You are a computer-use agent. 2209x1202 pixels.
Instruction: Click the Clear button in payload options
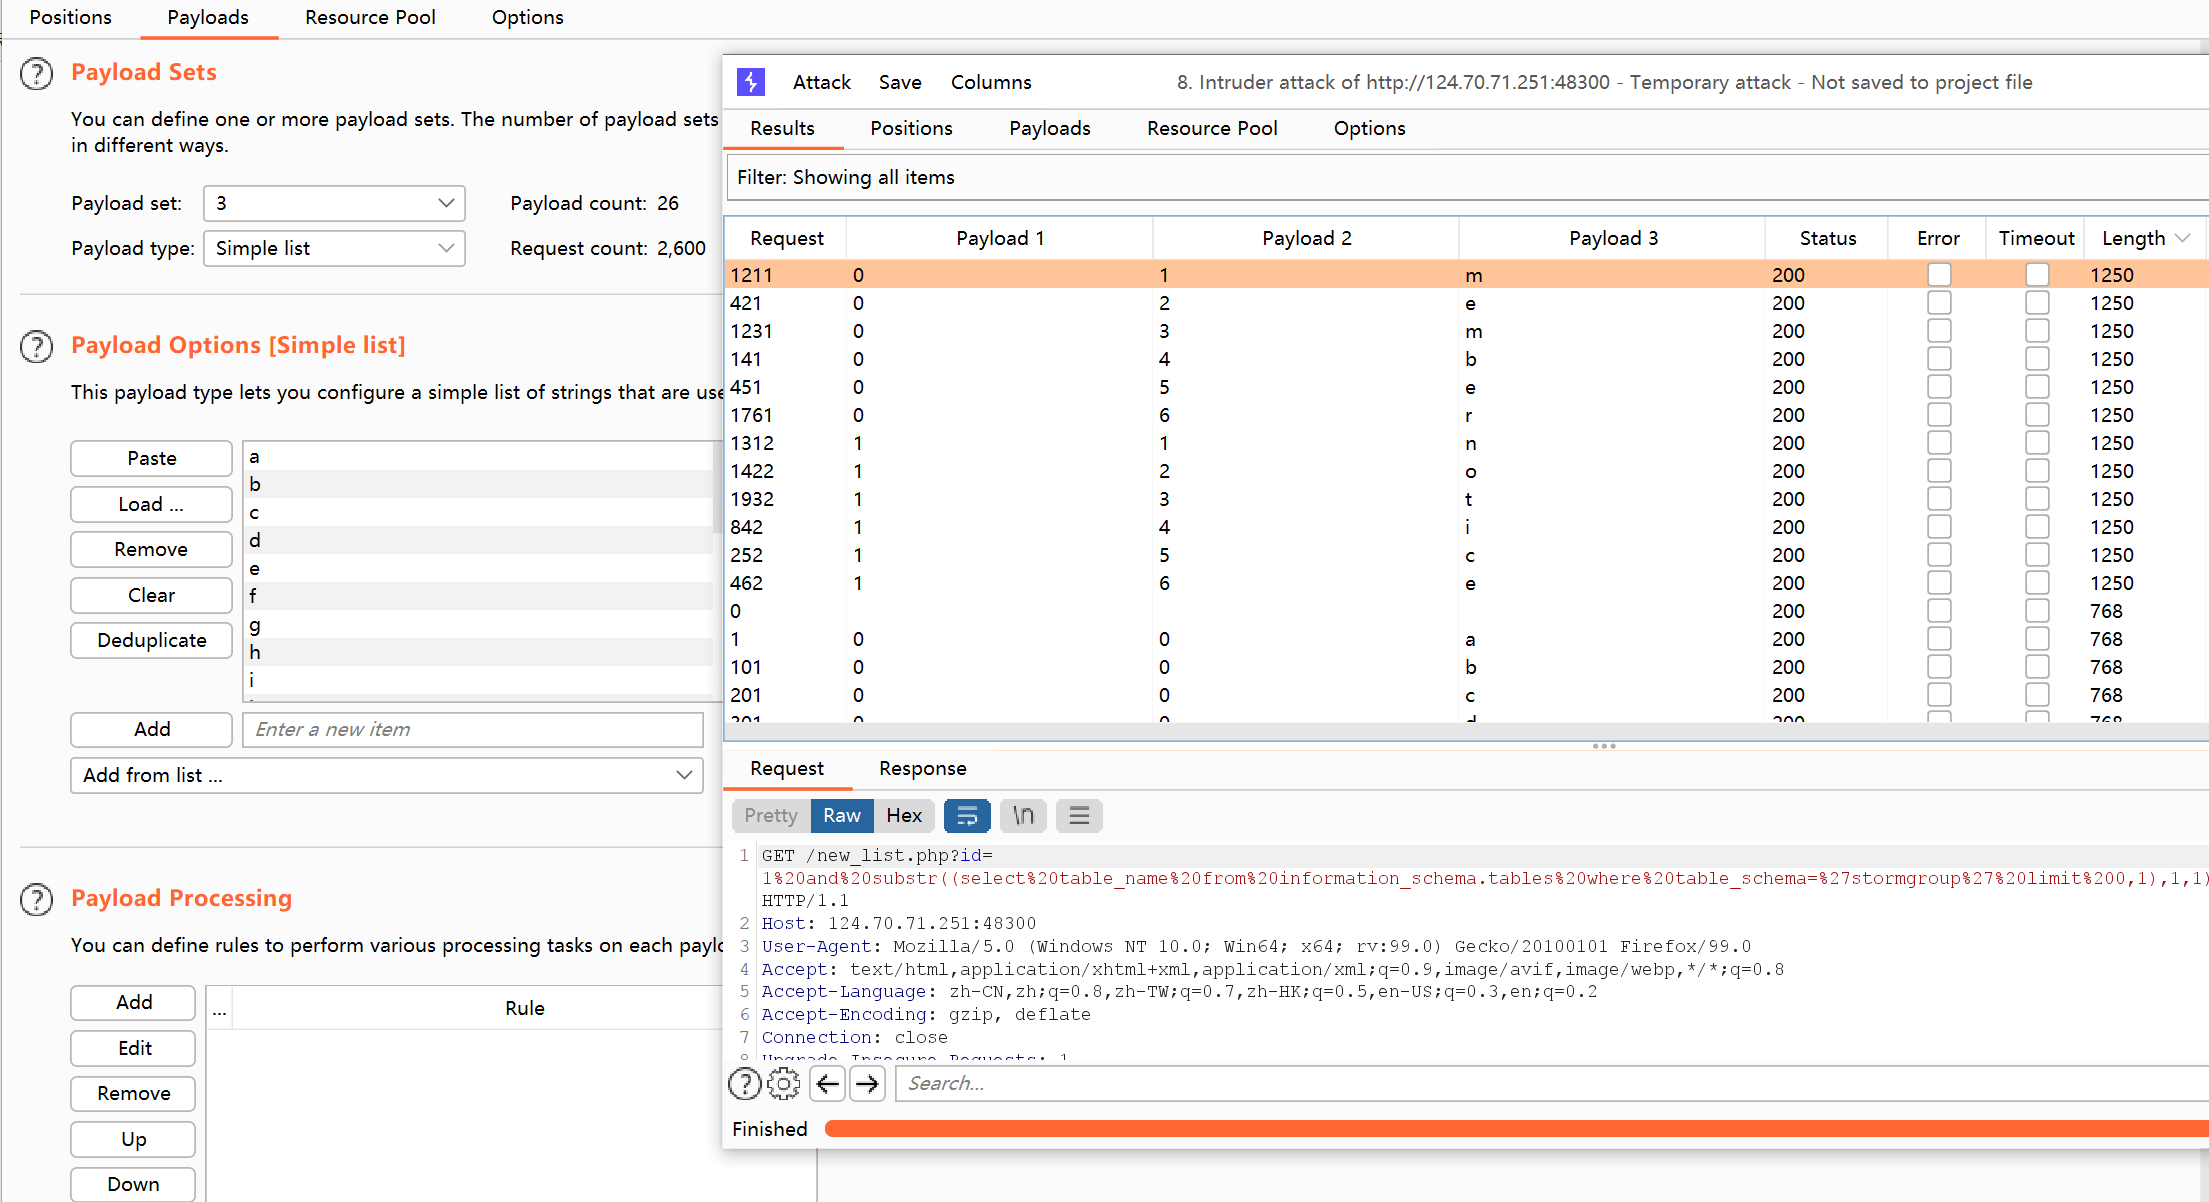[x=149, y=594]
